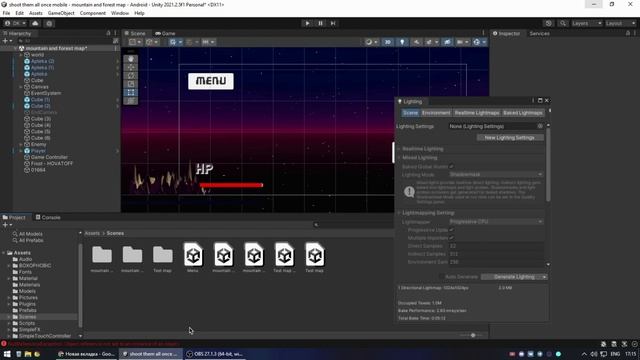The image size is (640, 360).
Task: Select the Rect tool in the scene toolbar
Action: pyautogui.click(x=131, y=93)
